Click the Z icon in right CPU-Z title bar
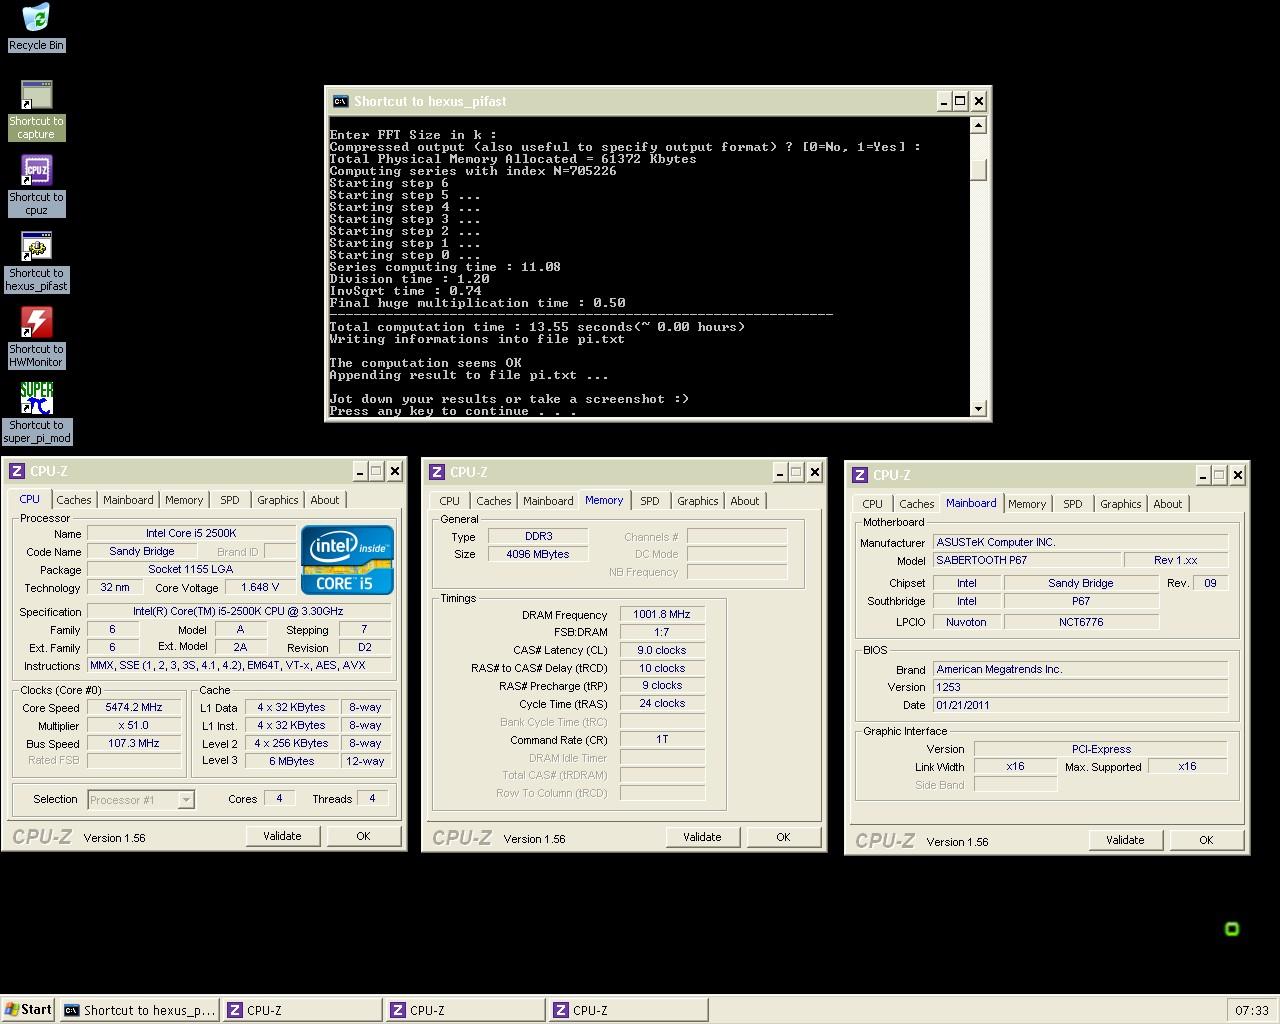 tap(860, 475)
